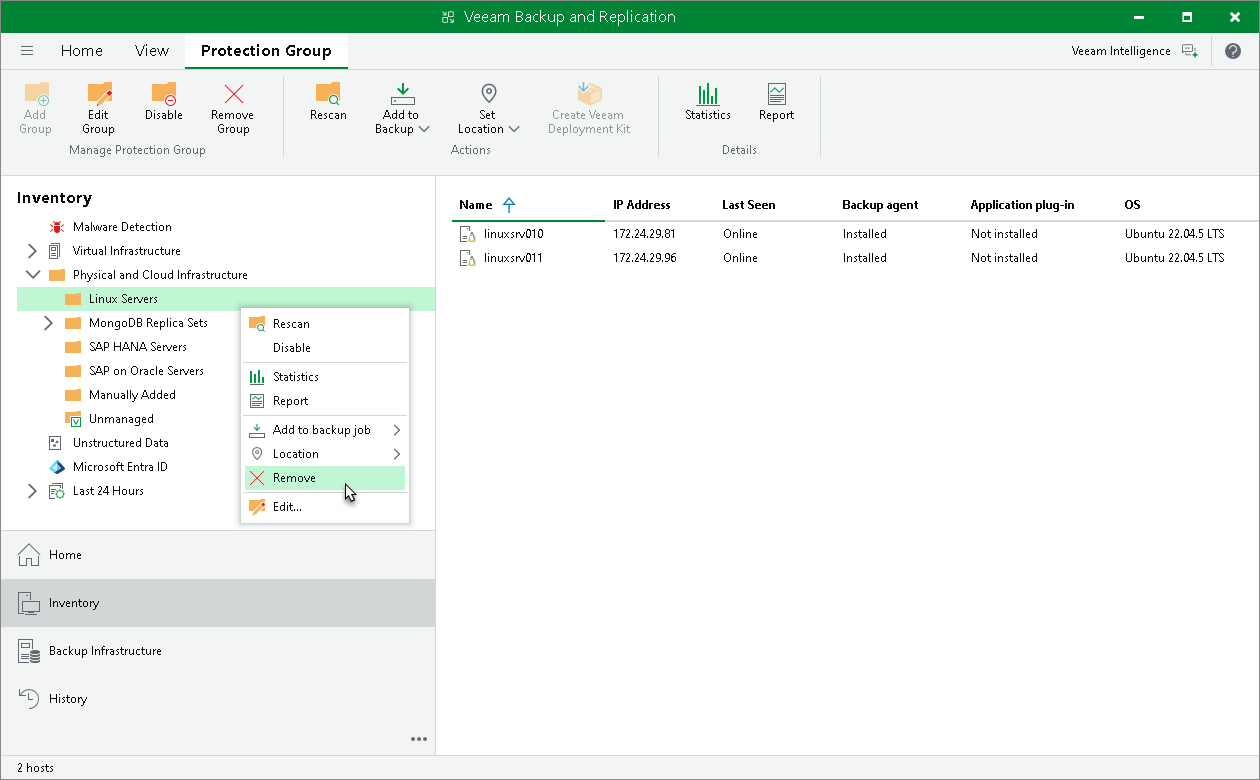The height and width of the screenshot is (780, 1260).
Task: Choose Disable from the context menu
Action: point(325,348)
